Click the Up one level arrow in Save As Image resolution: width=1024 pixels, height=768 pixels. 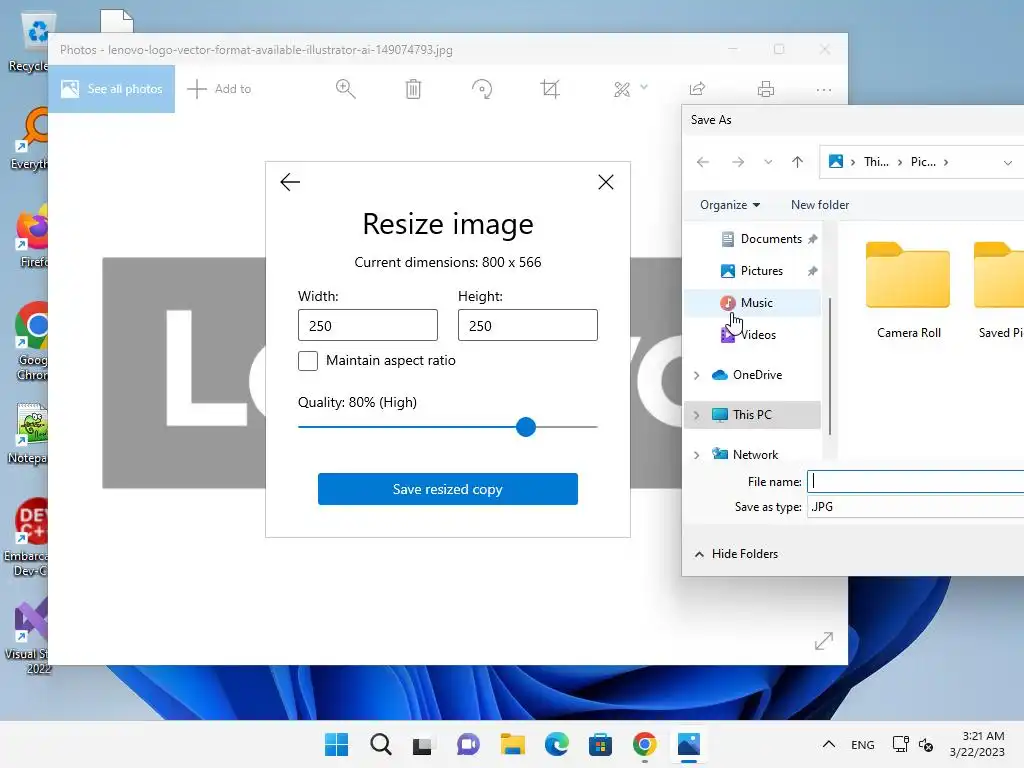tap(797, 162)
